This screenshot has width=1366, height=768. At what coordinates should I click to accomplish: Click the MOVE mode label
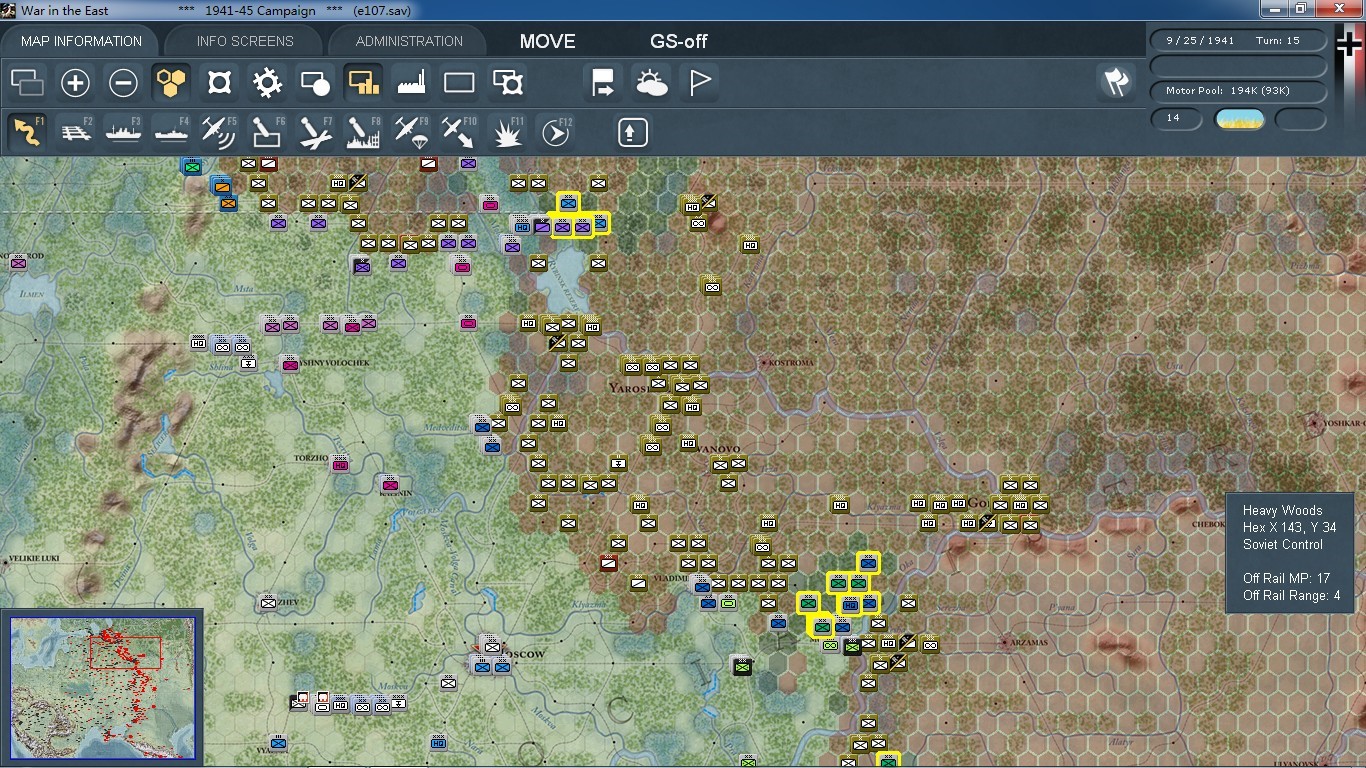click(x=547, y=41)
